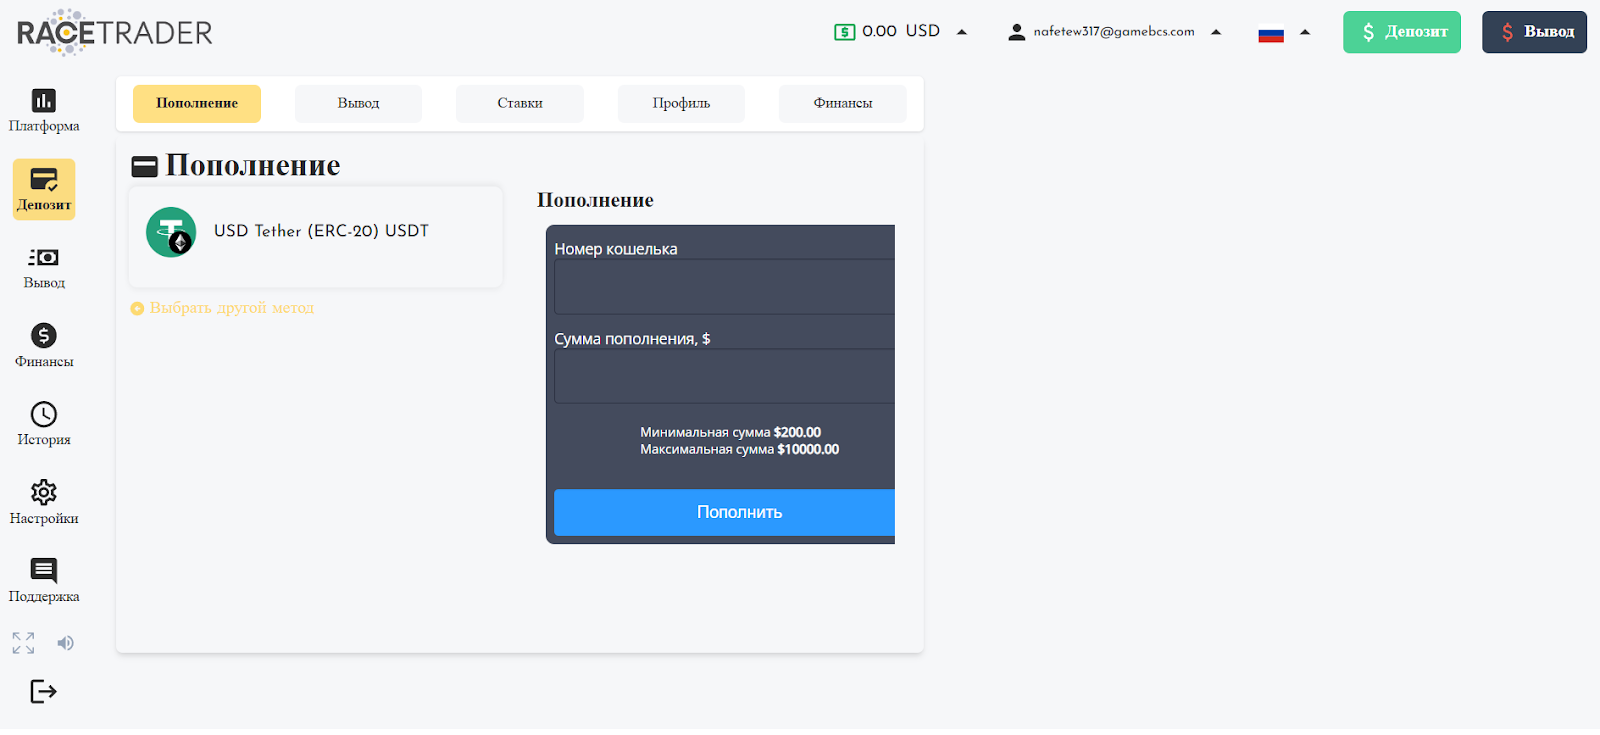Open Настройки gear icon
This screenshot has height=735, width=1600.
(44, 503)
